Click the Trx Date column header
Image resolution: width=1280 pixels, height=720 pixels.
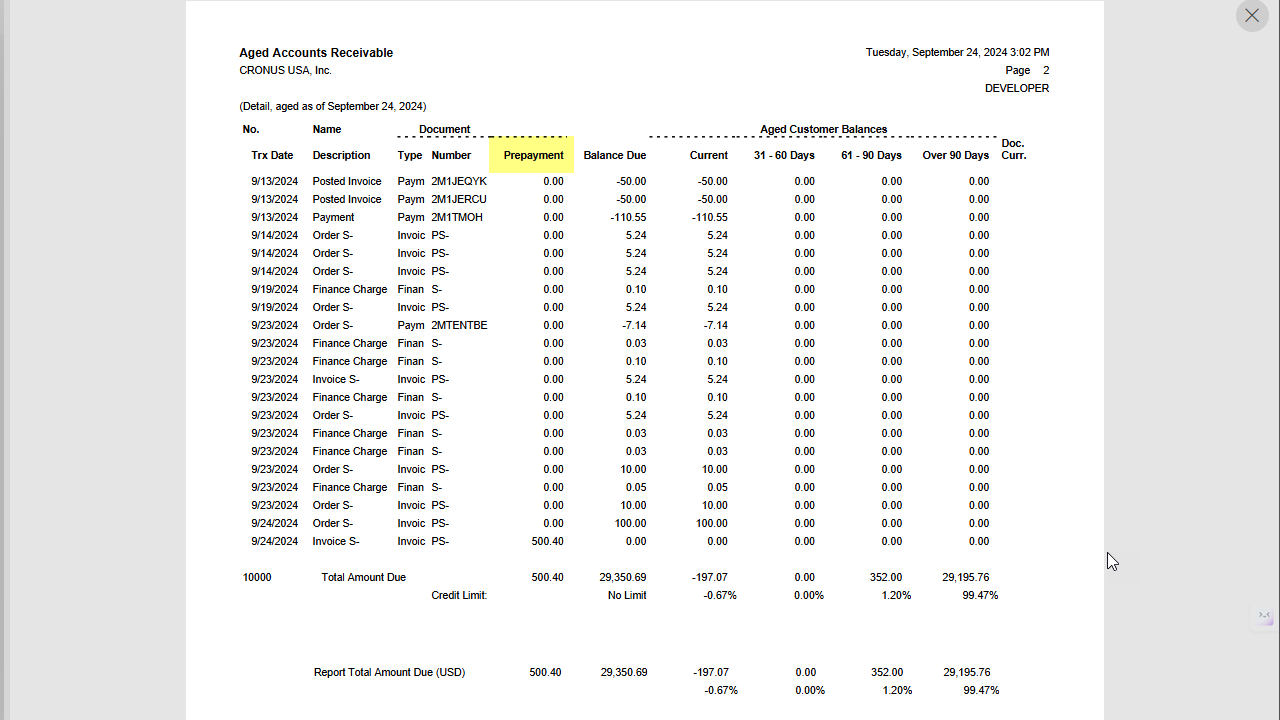click(x=272, y=155)
